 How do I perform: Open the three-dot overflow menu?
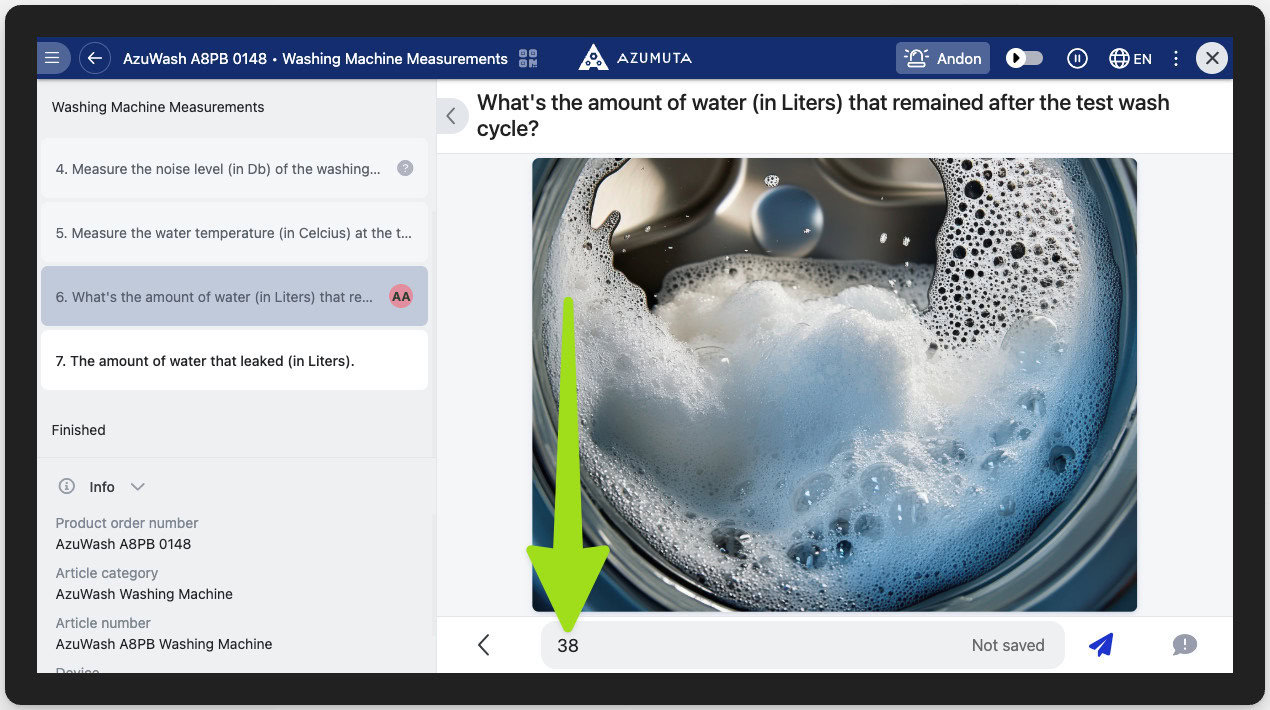coord(1176,58)
